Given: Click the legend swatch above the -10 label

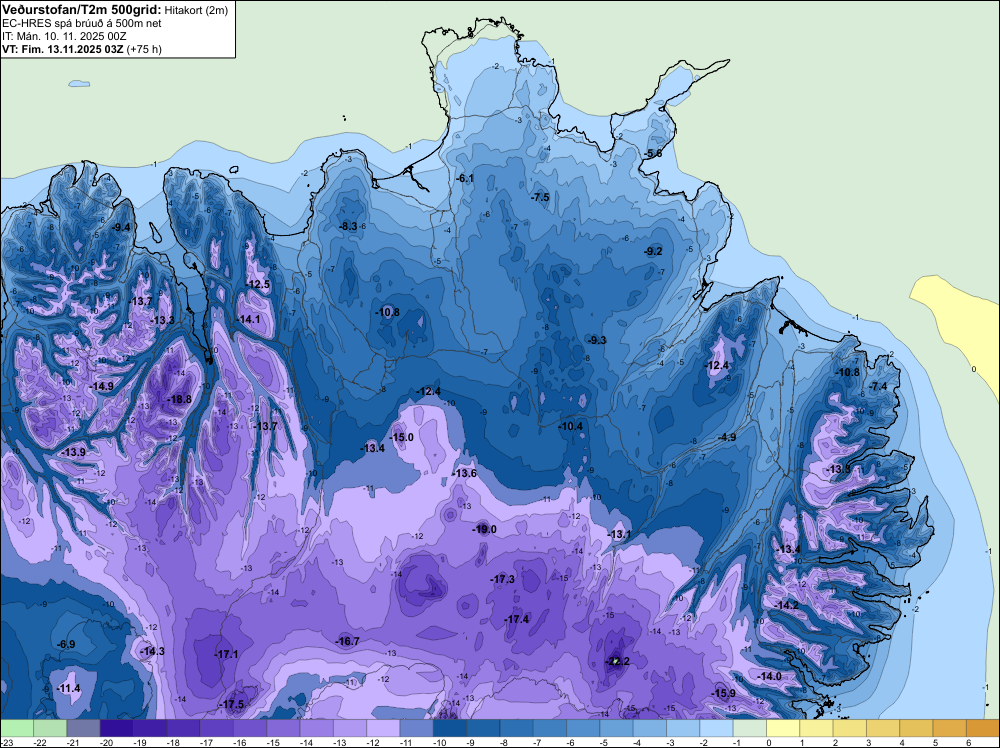Looking at the screenshot, I should click(x=450, y=728).
